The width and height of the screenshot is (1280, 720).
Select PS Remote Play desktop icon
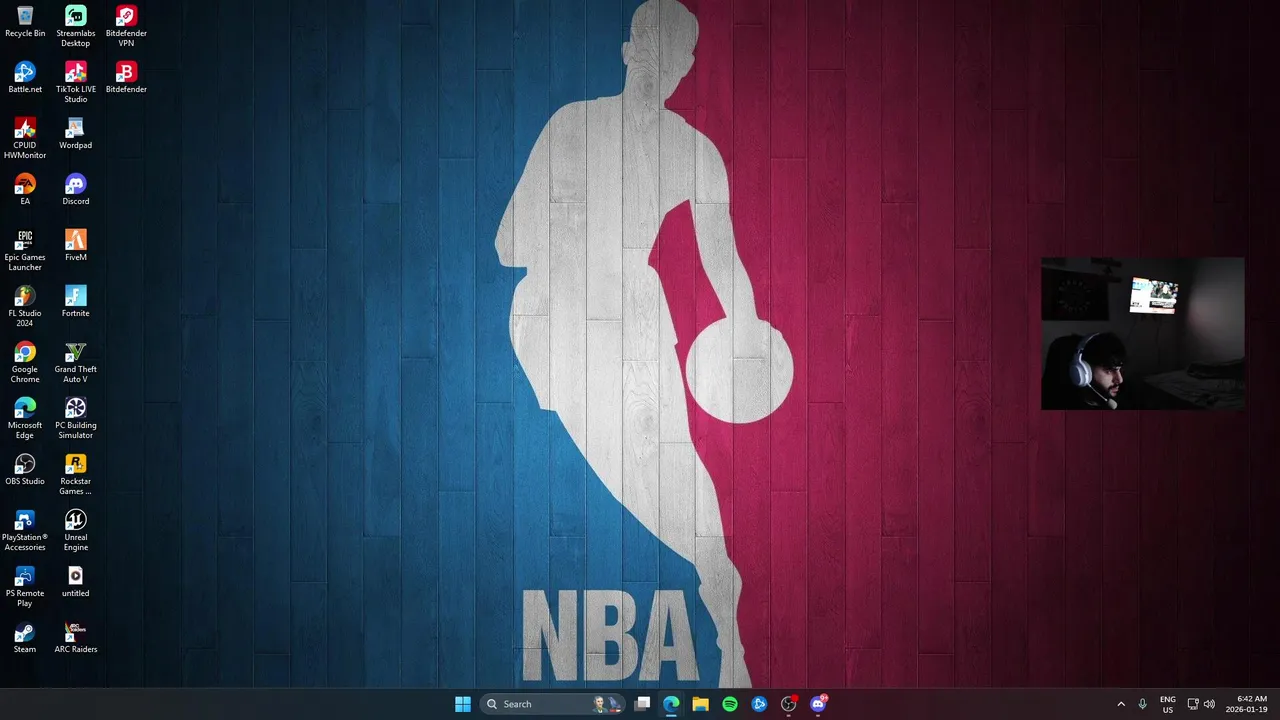[x=25, y=587]
